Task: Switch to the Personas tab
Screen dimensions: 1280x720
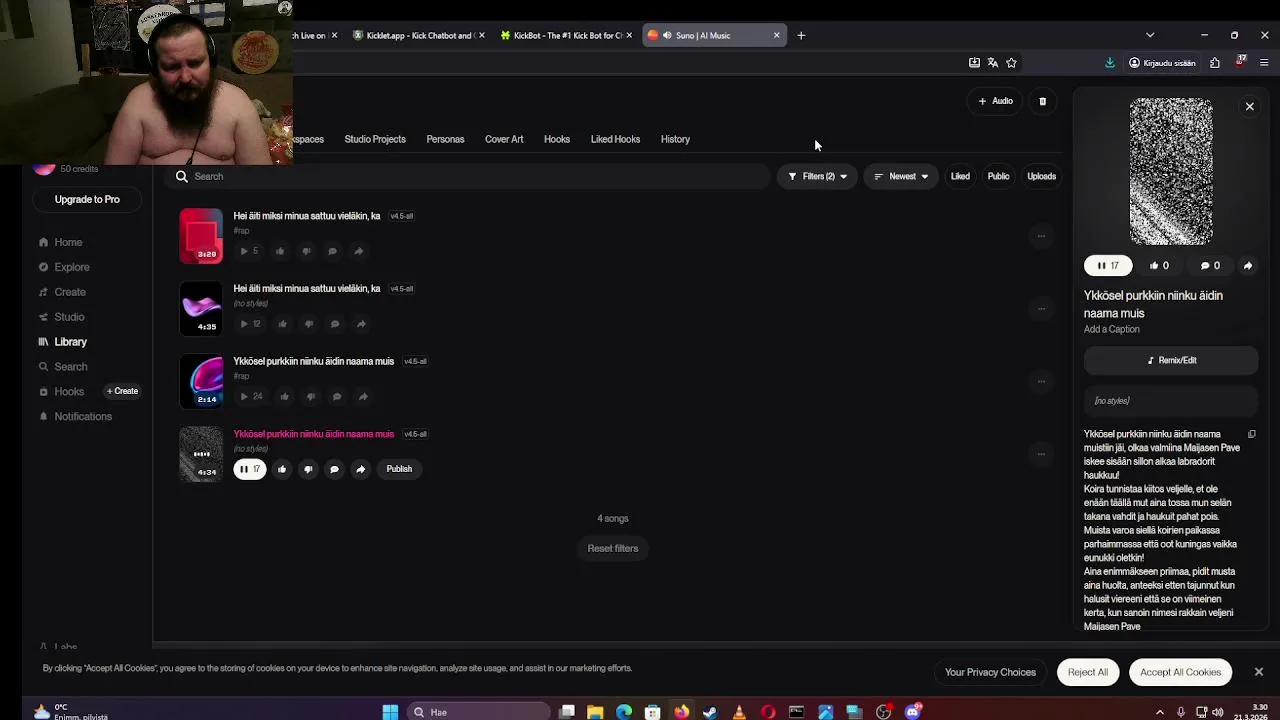Action: point(445,139)
